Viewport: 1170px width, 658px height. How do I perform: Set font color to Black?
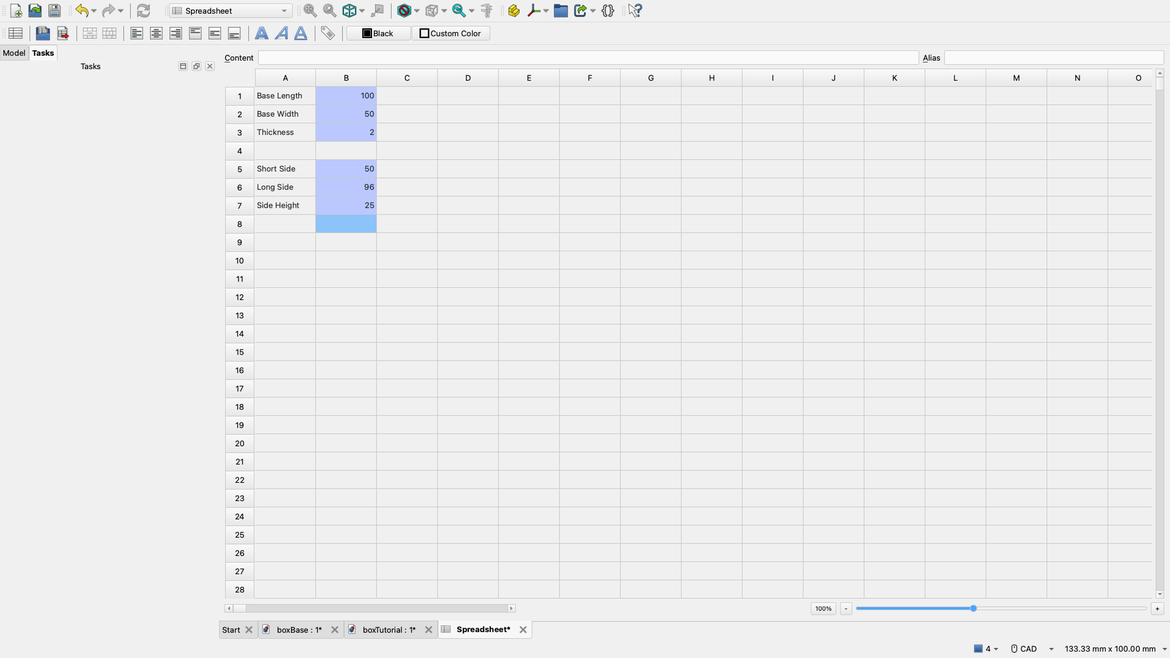(378, 32)
